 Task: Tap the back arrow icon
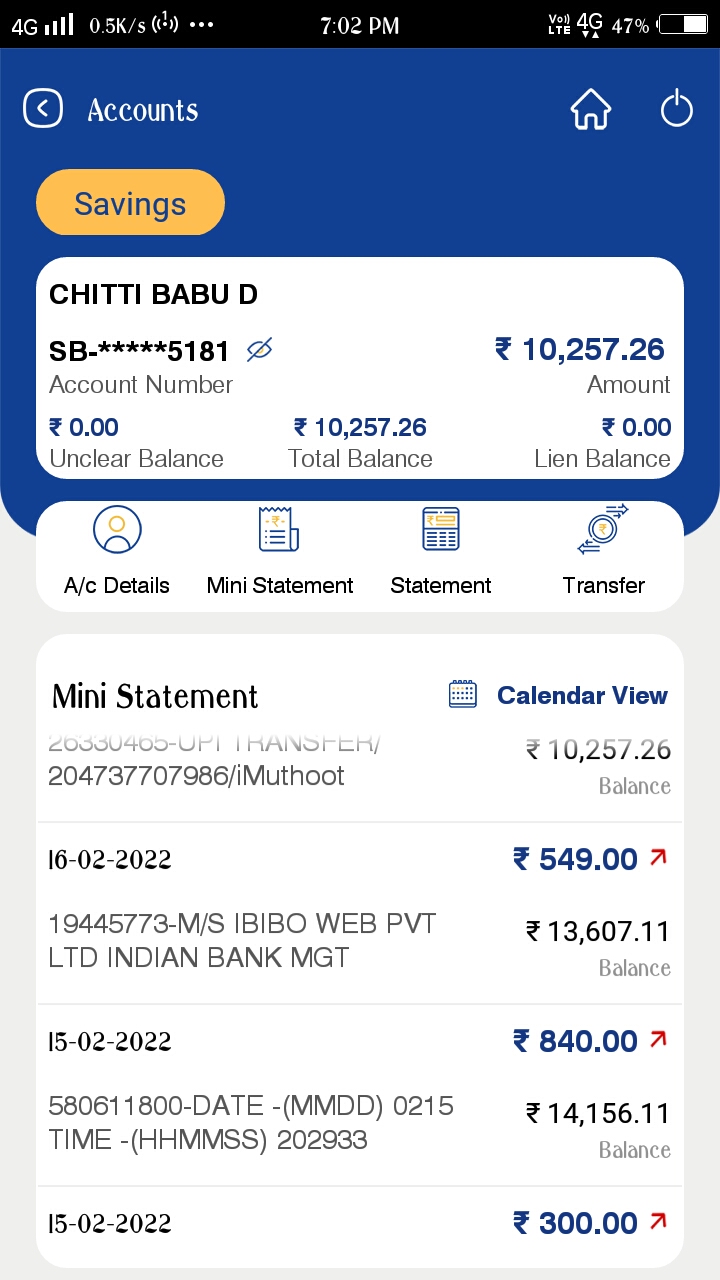(43, 109)
